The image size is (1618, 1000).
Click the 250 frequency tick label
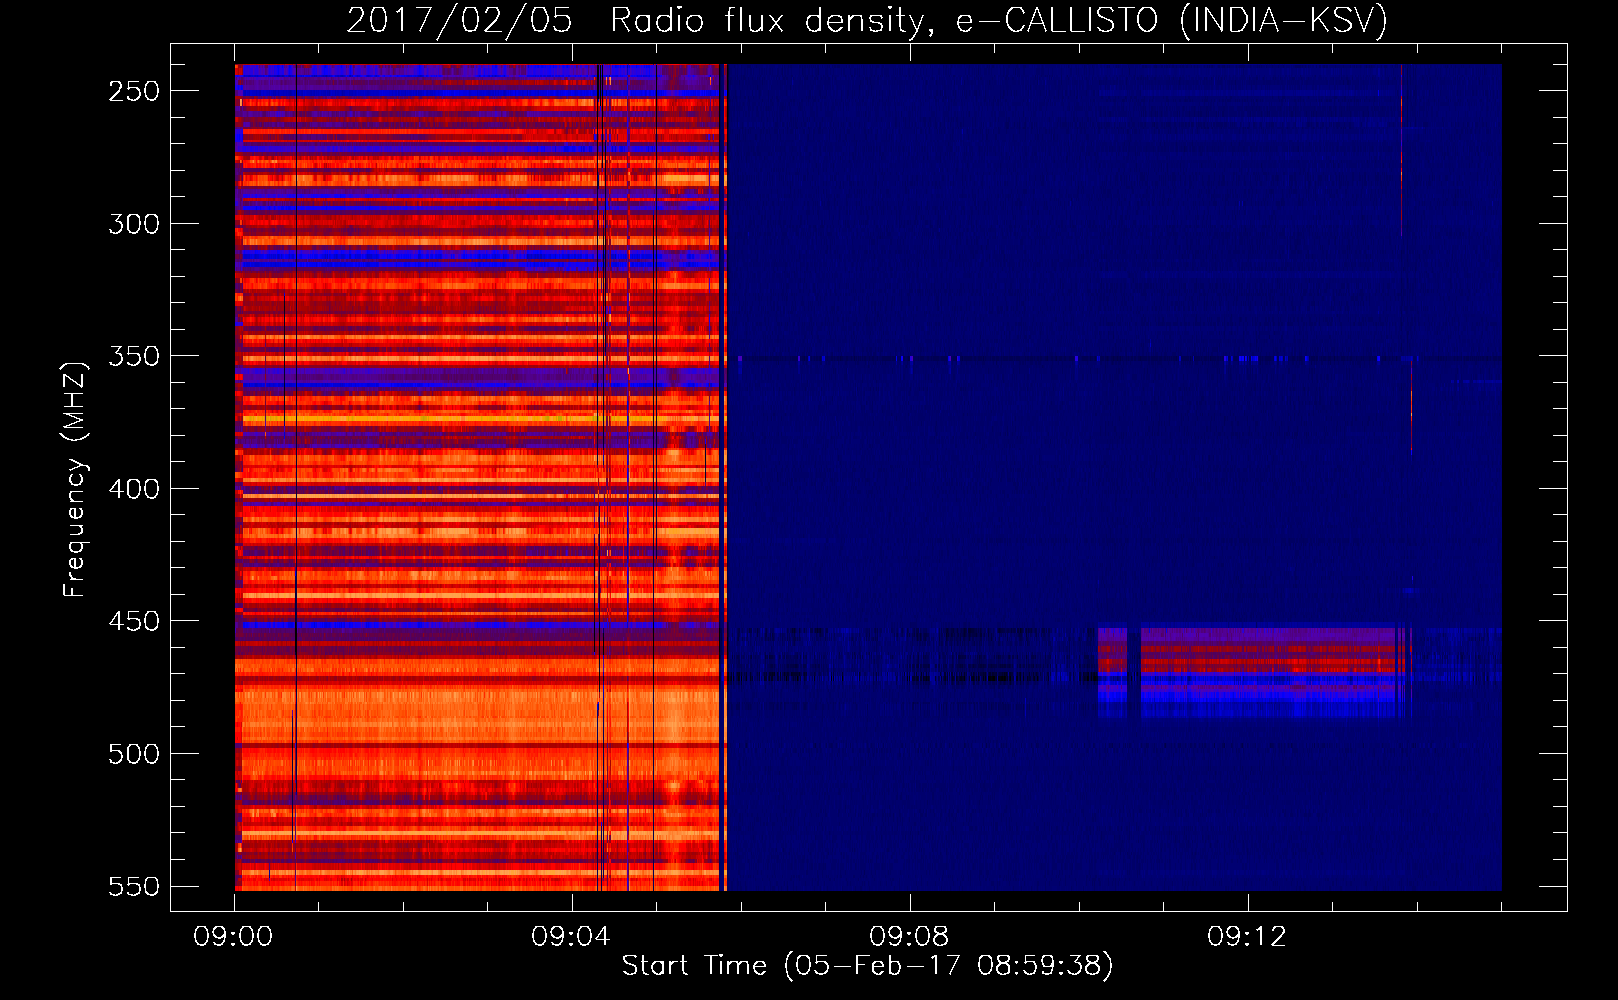[x=134, y=91]
